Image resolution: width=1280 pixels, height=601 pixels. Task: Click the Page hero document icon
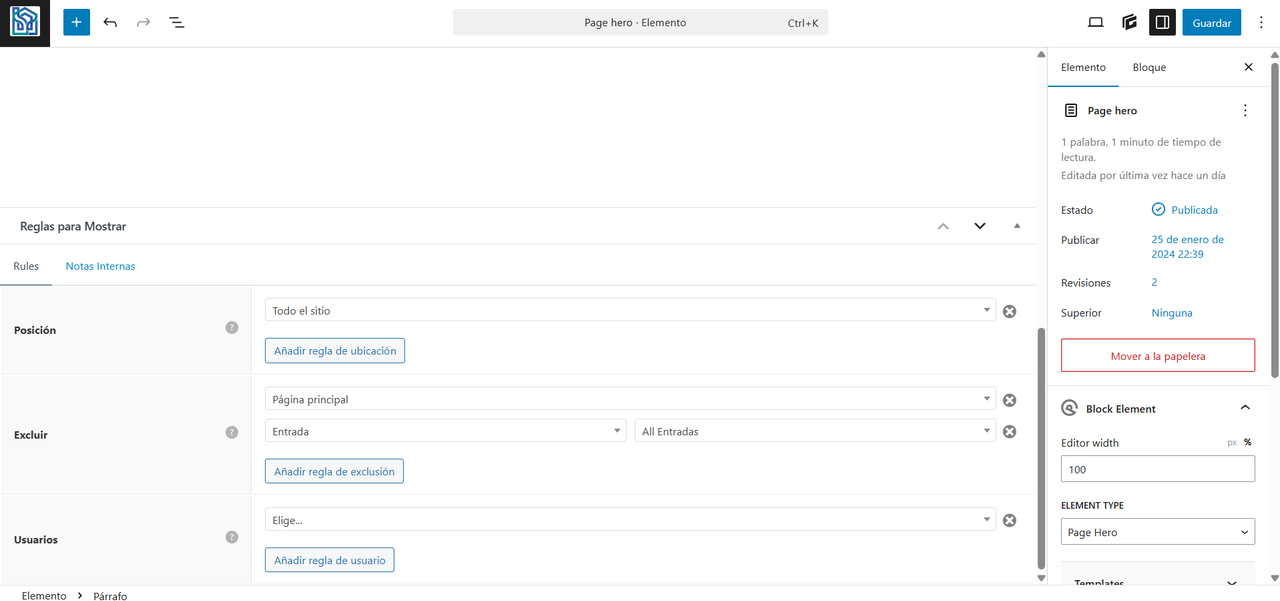pos(1071,110)
